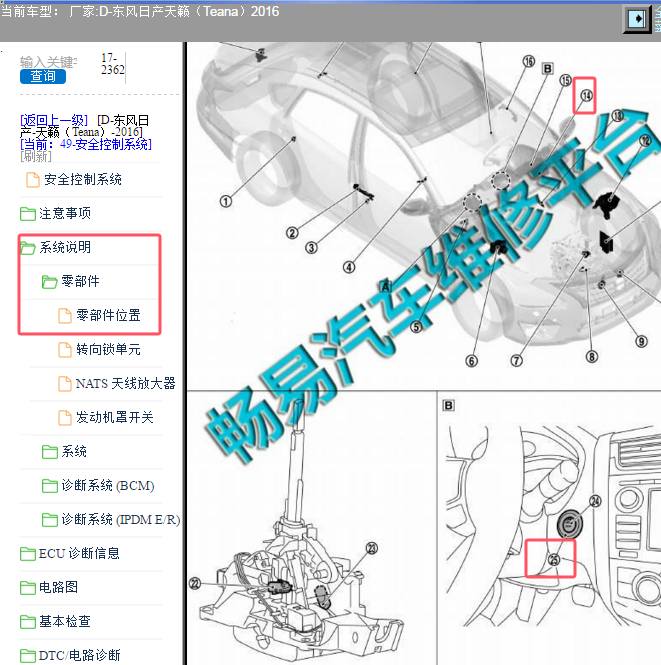Click the 注意事项 folder icon

pos(28,214)
